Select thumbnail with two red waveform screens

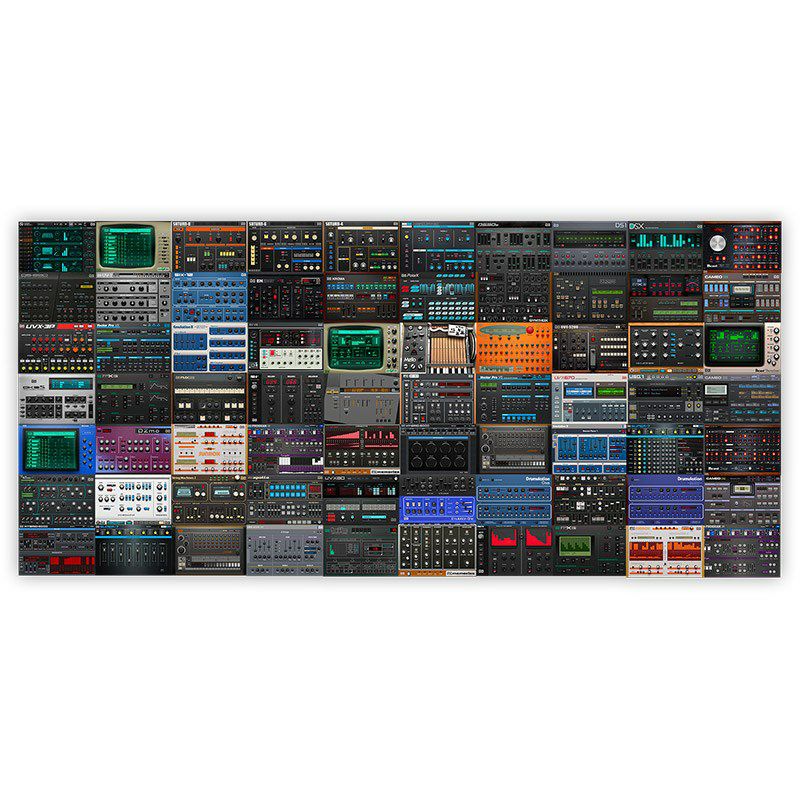(513, 551)
